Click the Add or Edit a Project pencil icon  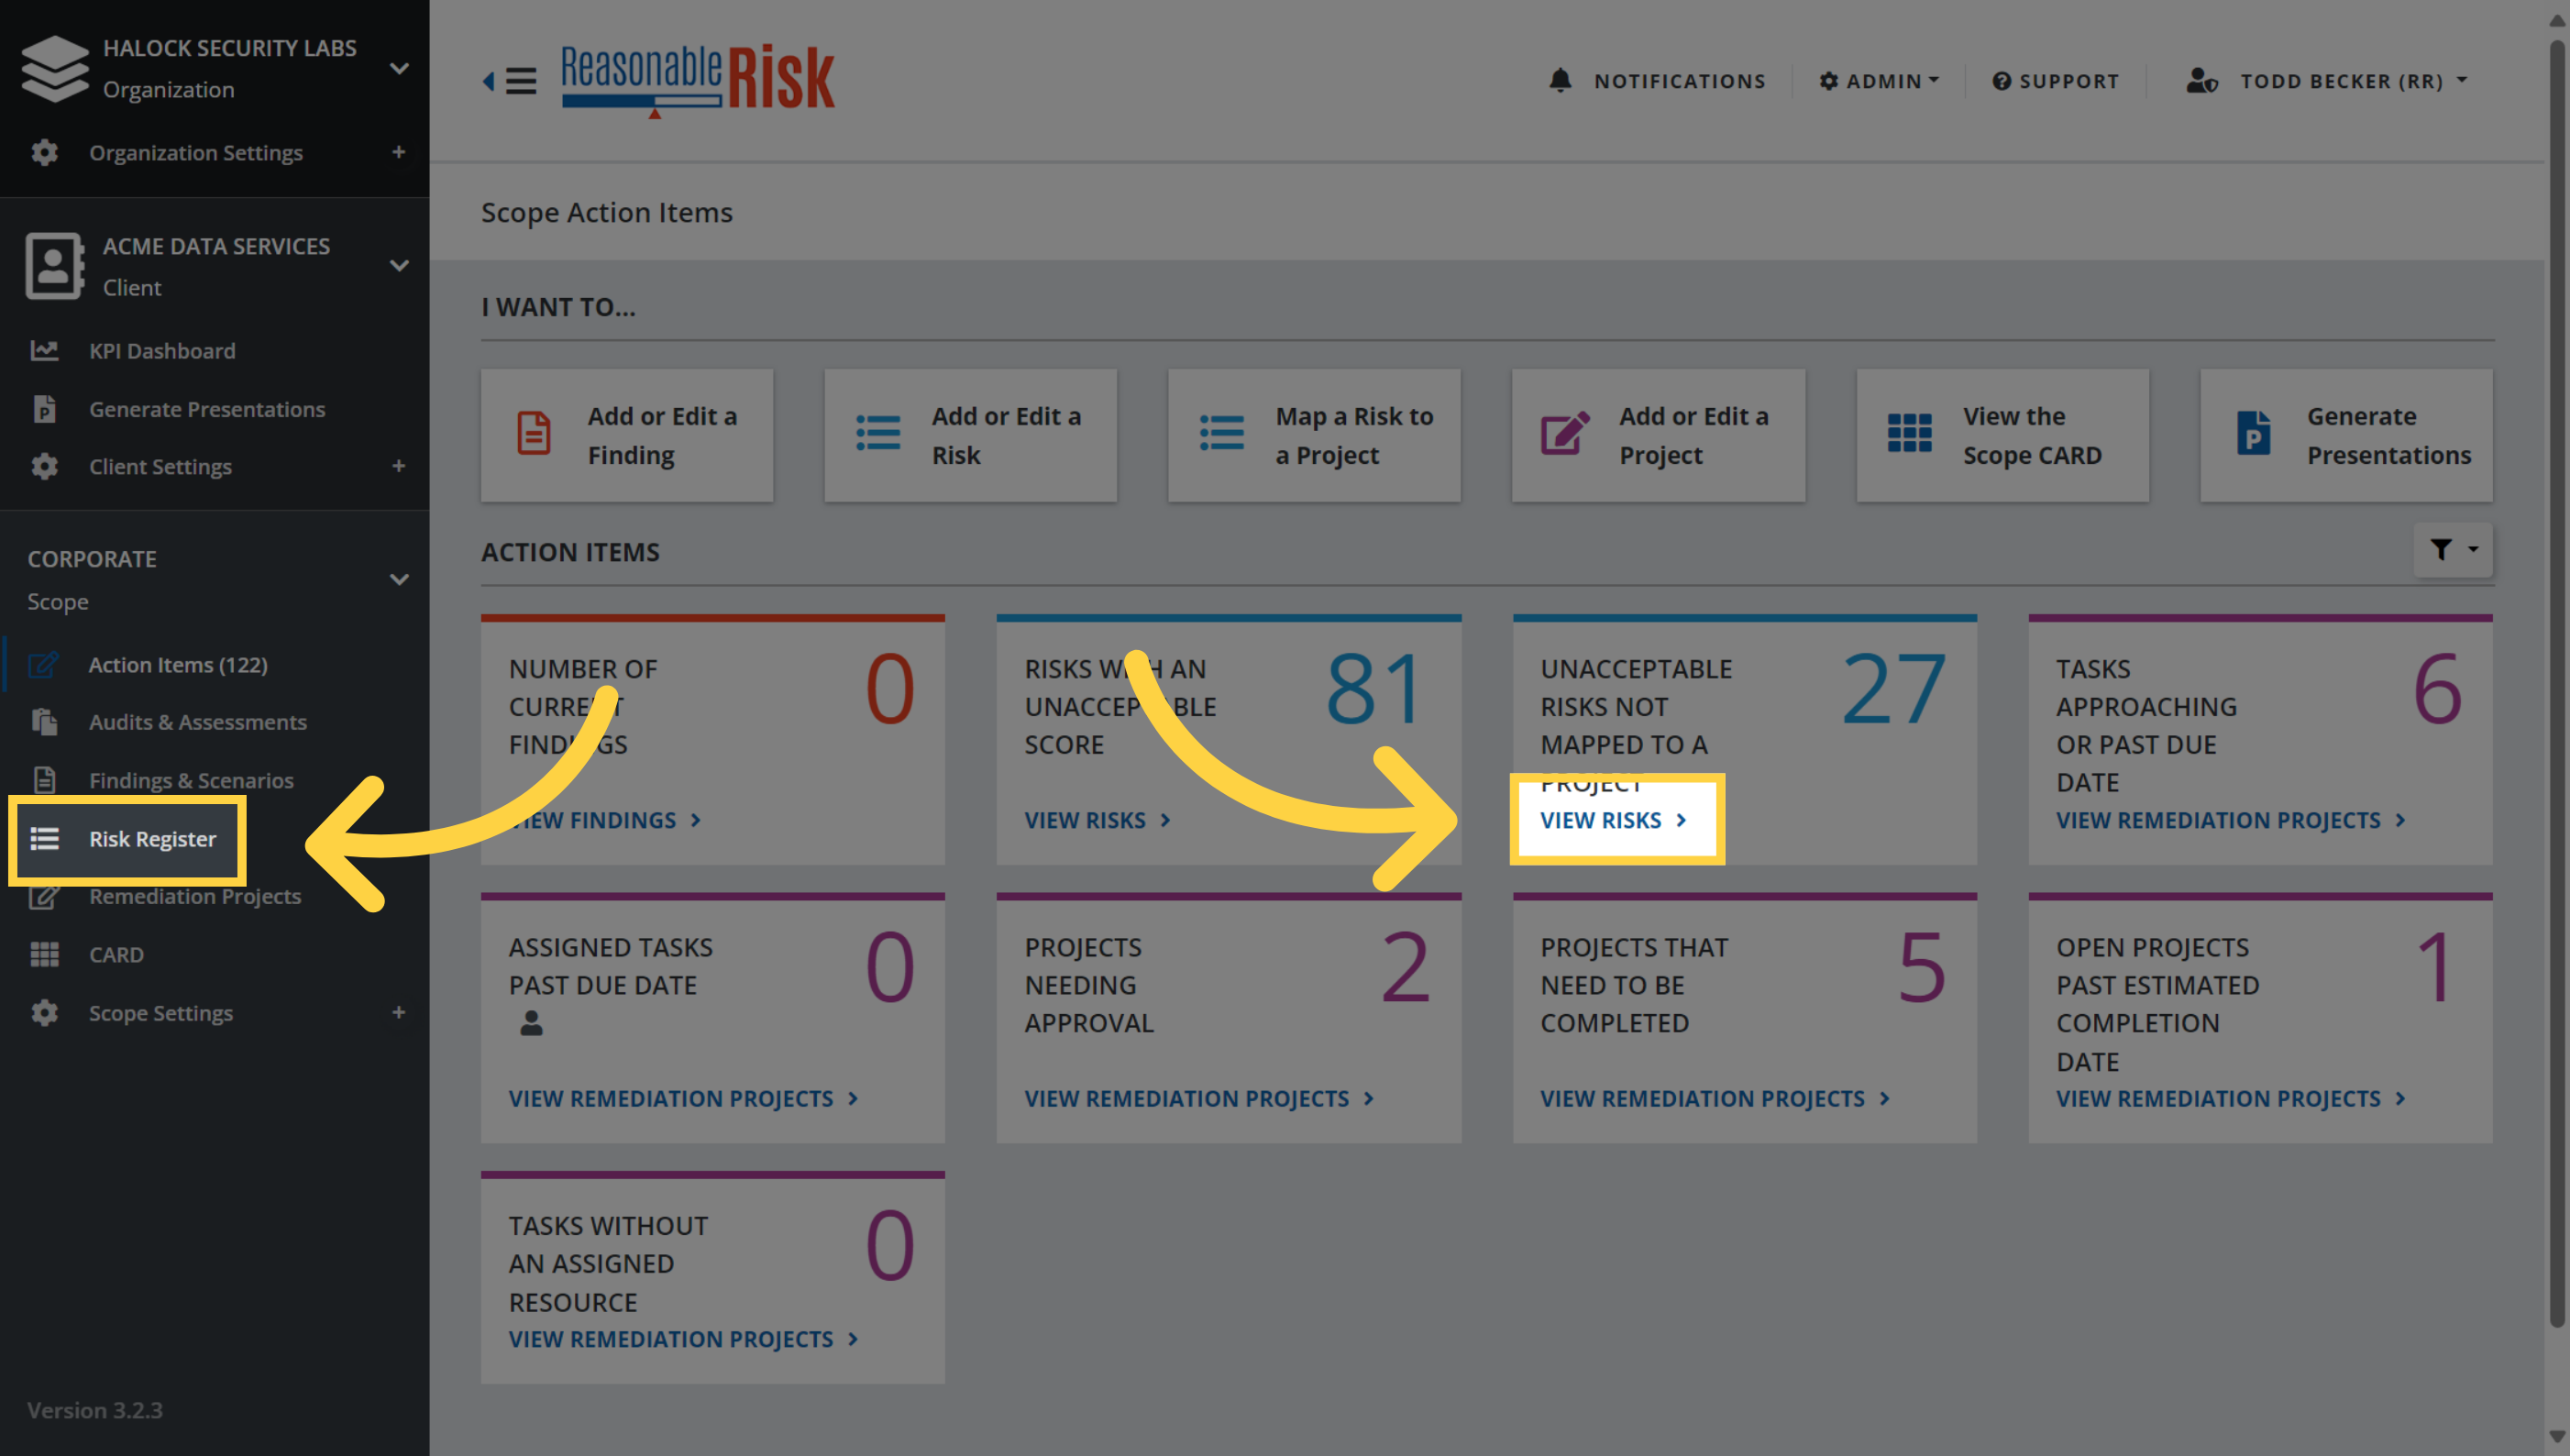(1565, 433)
